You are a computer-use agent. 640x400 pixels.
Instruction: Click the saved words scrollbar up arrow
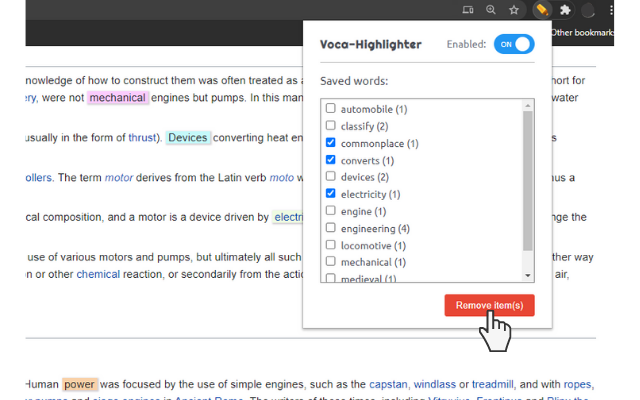(x=528, y=106)
